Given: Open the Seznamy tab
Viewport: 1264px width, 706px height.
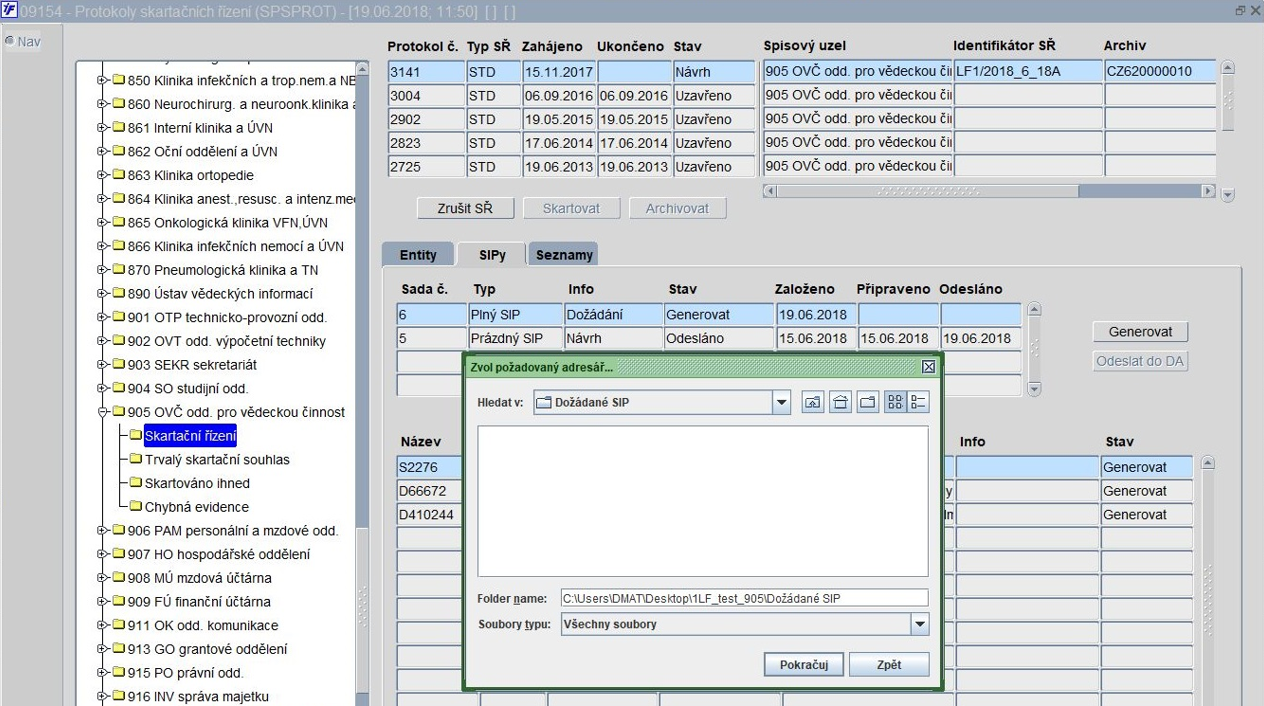Looking at the screenshot, I should (x=564, y=255).
